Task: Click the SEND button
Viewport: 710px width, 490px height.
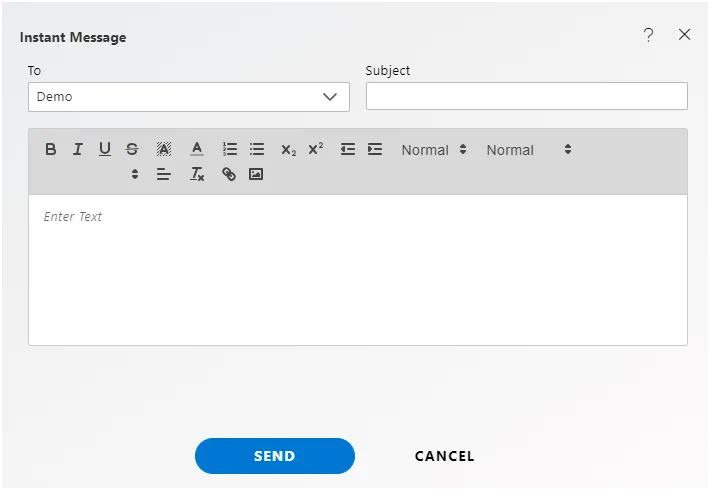Action: (x=275, y=456)
